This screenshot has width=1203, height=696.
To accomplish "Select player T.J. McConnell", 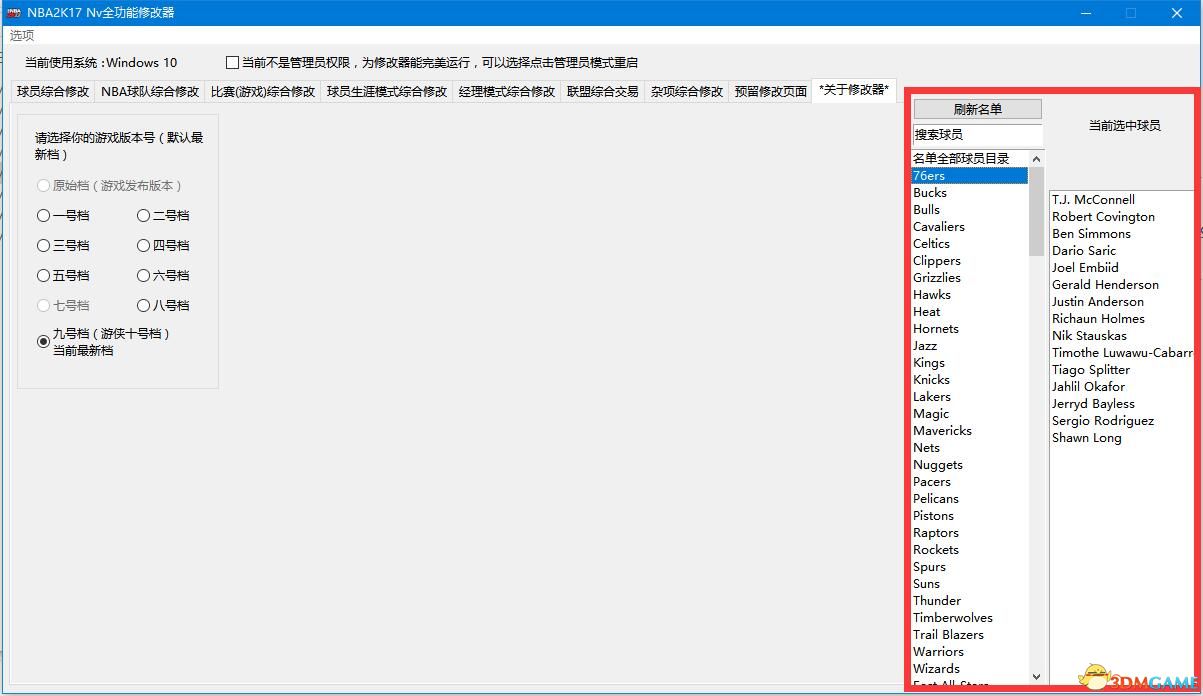I will coord(1122,200).
